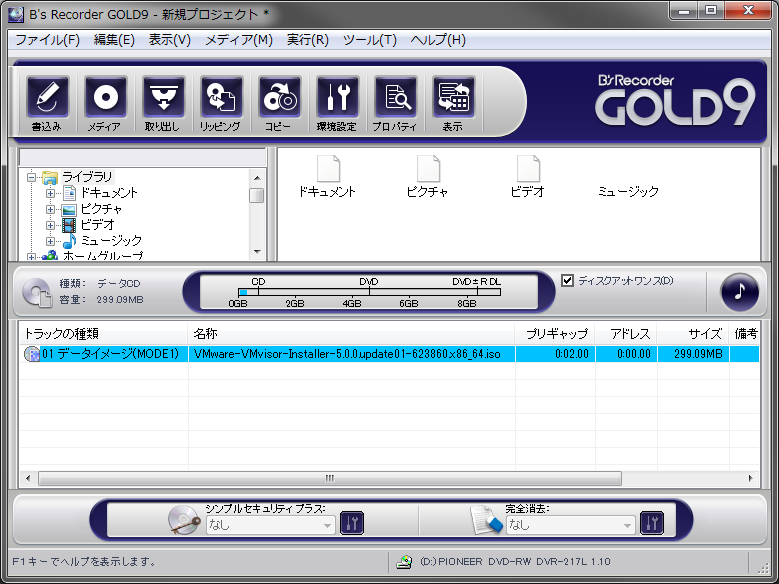Screen dimensions: 779x584
Task: Open the ツール(T) menu
Action: coord(370,40)
